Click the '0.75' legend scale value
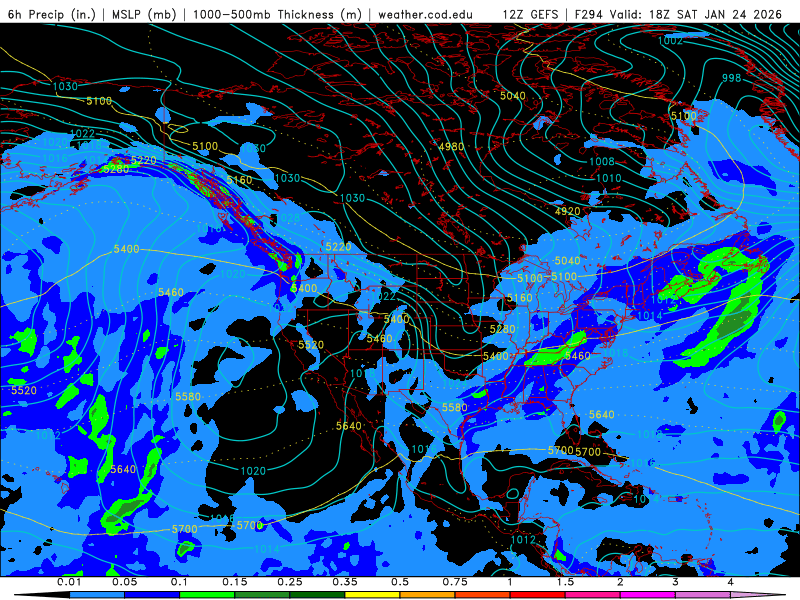800x600 pixels. point(455,582)
